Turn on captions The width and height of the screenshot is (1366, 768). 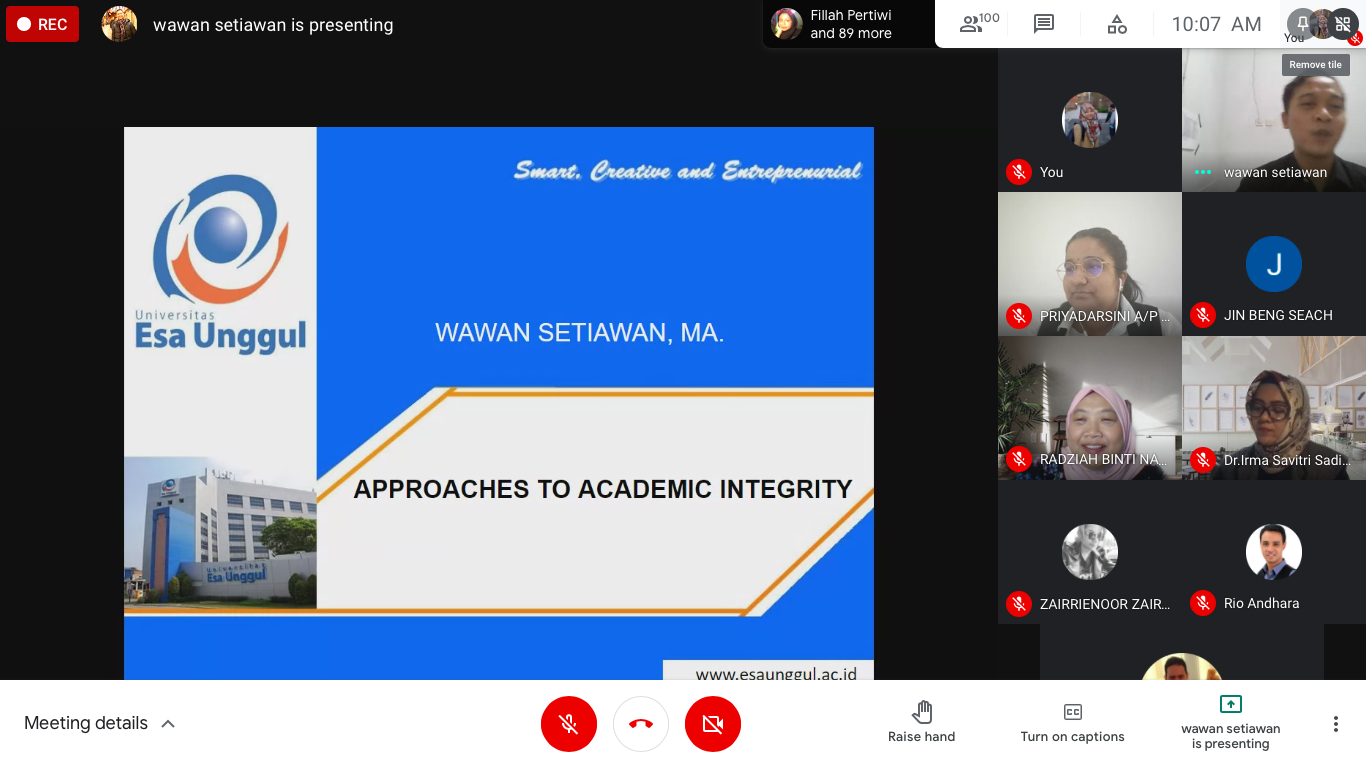(x=1073, y=723)
